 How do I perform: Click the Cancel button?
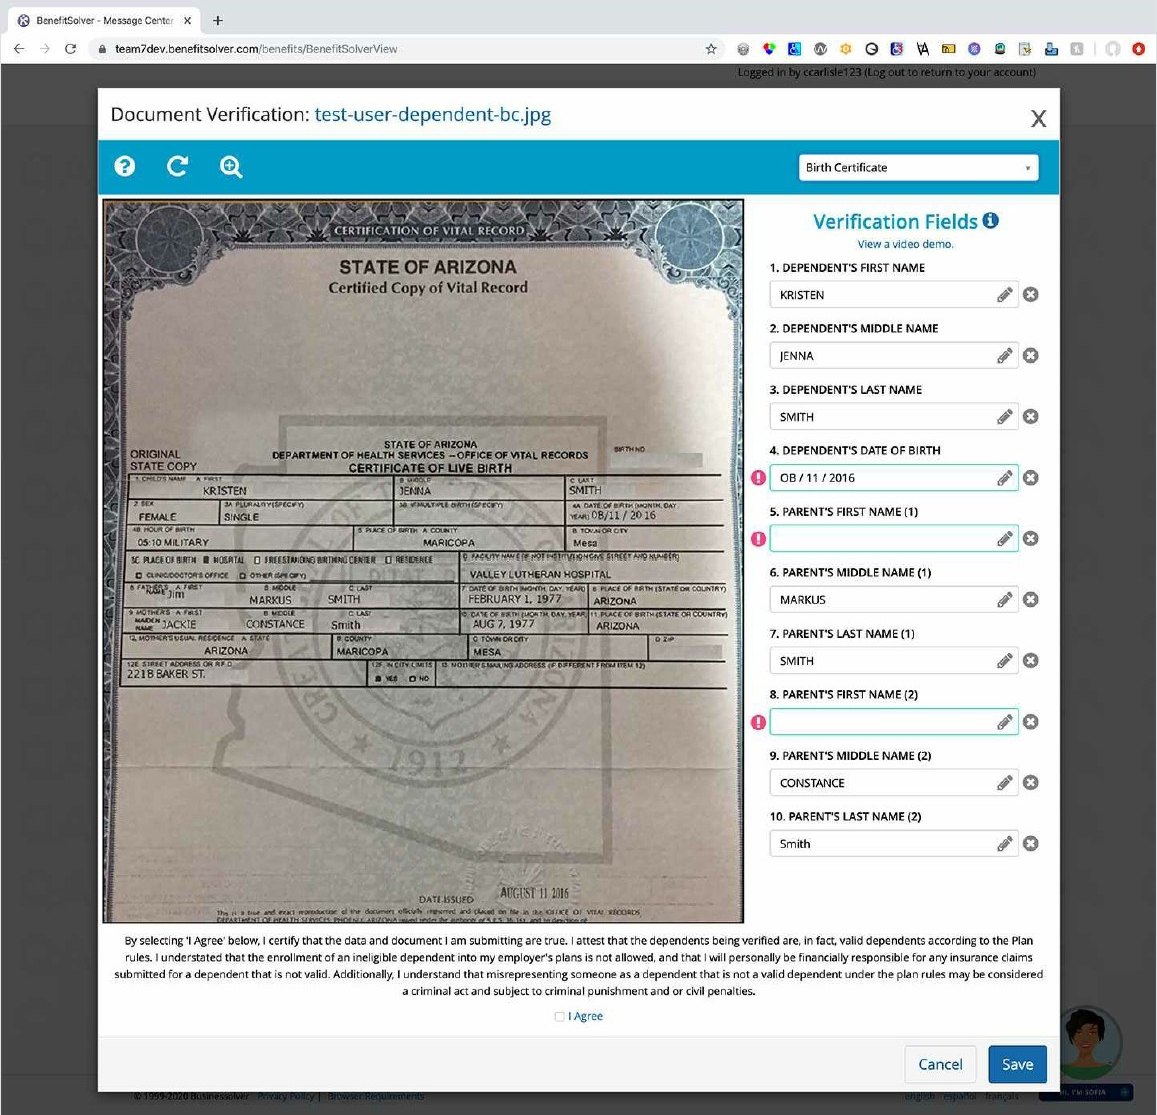tap(940, 1064)
